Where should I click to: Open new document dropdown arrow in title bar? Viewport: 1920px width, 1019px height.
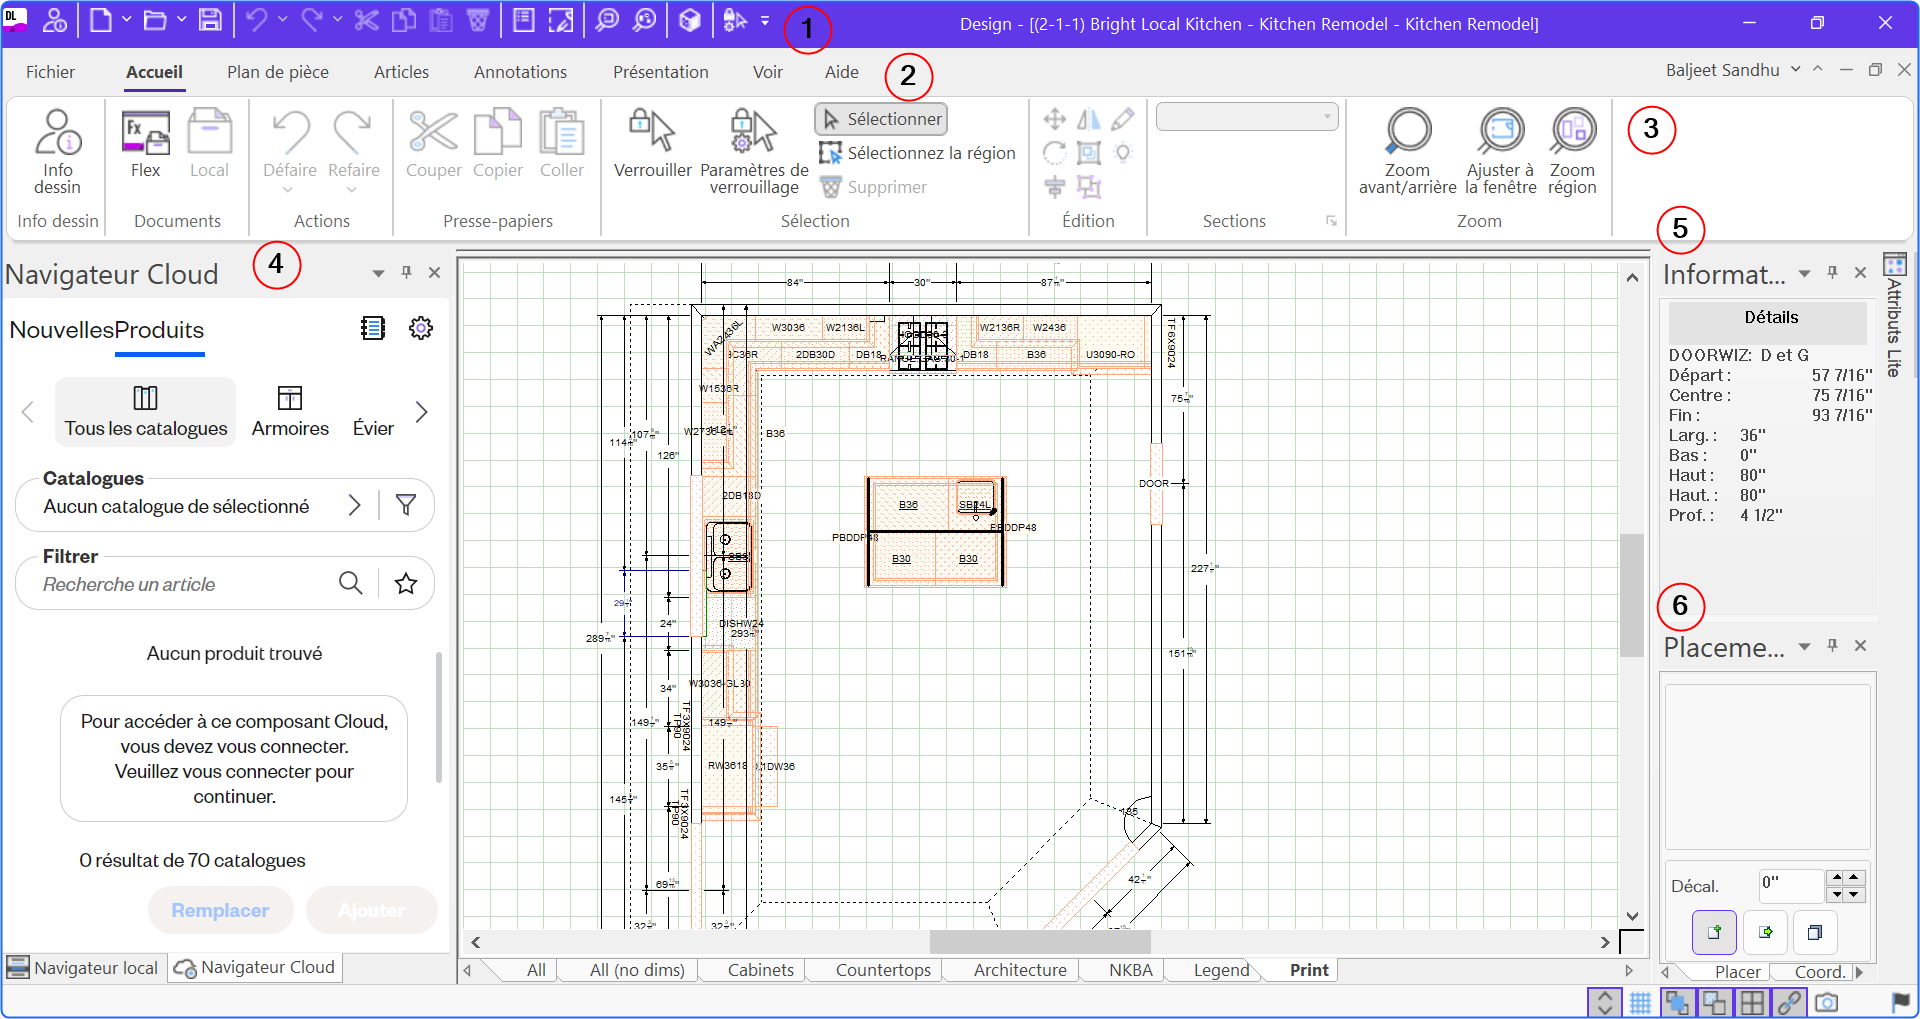(127, 20)
